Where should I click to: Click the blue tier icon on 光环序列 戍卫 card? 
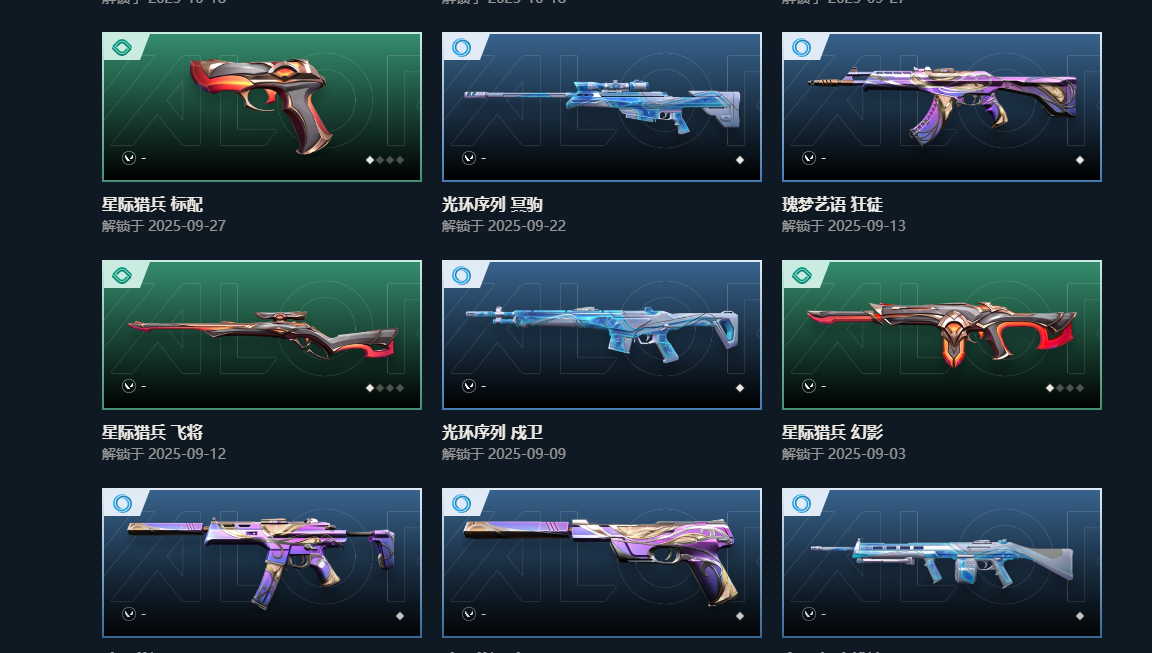(x=461, y=275)
